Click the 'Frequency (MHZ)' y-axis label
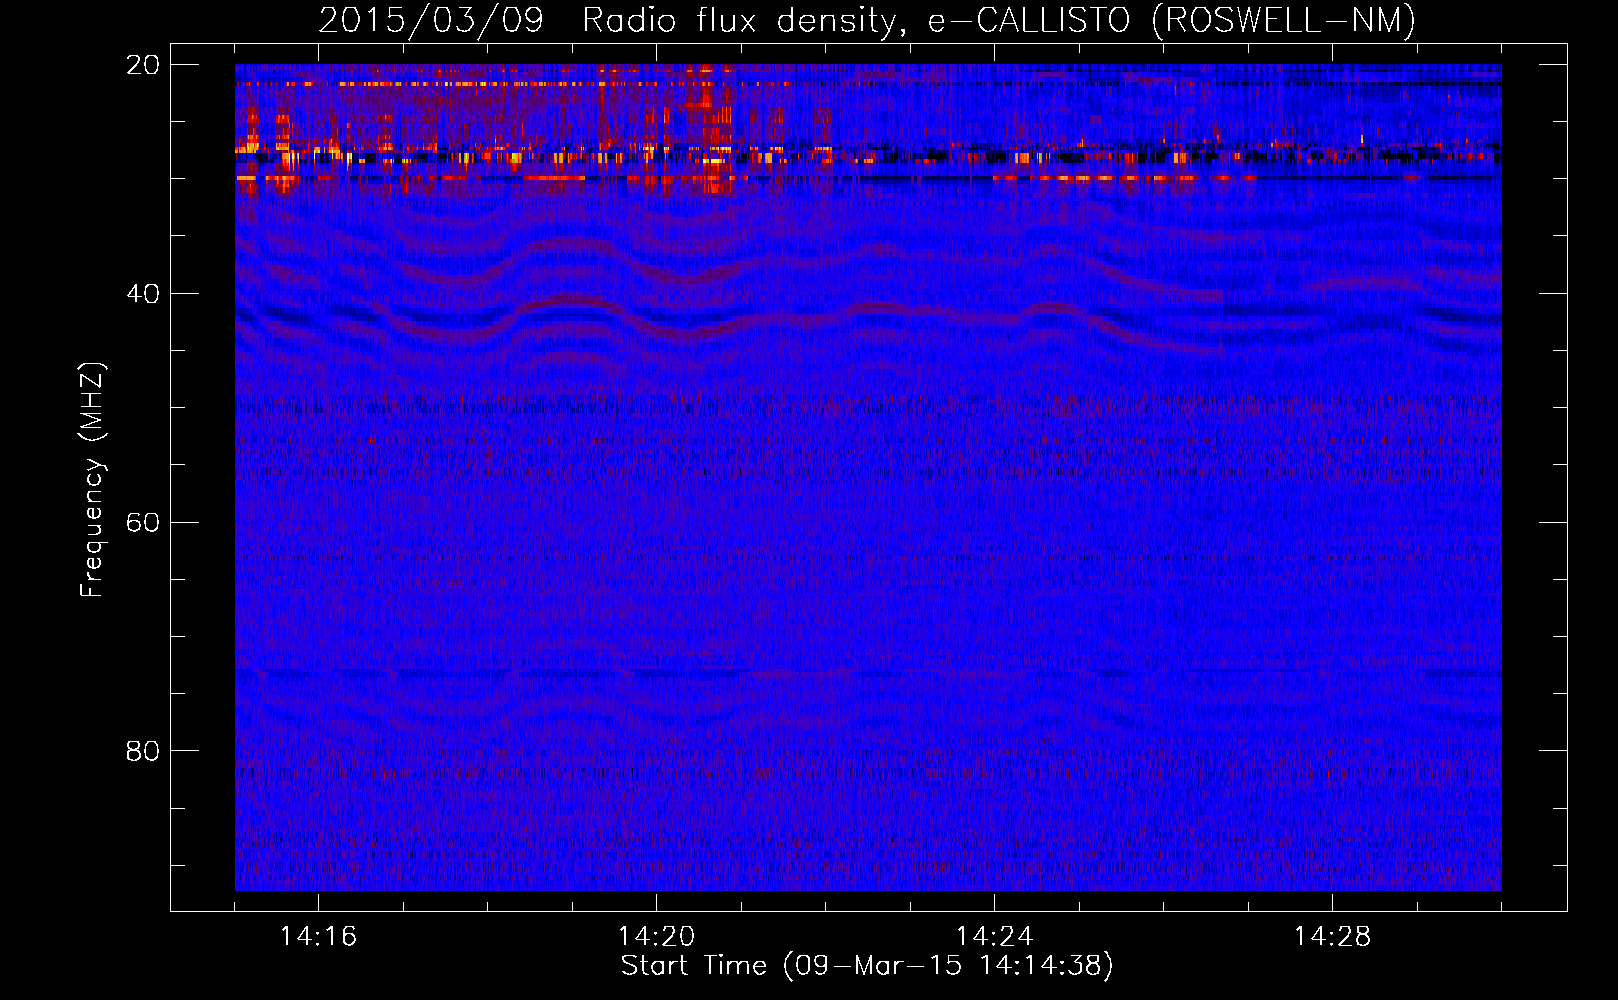Image resolution: width=1618 pixels, height=1000 pixels. [x=92, y=480]
